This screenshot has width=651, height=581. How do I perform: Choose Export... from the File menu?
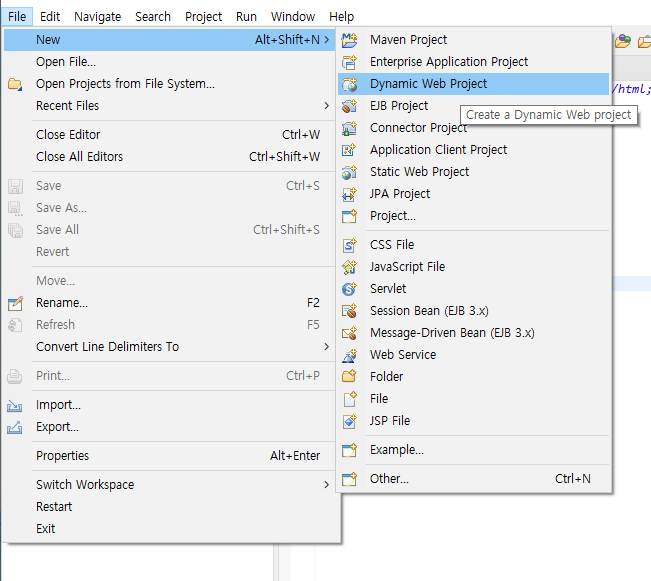pyautogui.click(x=169, y=427)
